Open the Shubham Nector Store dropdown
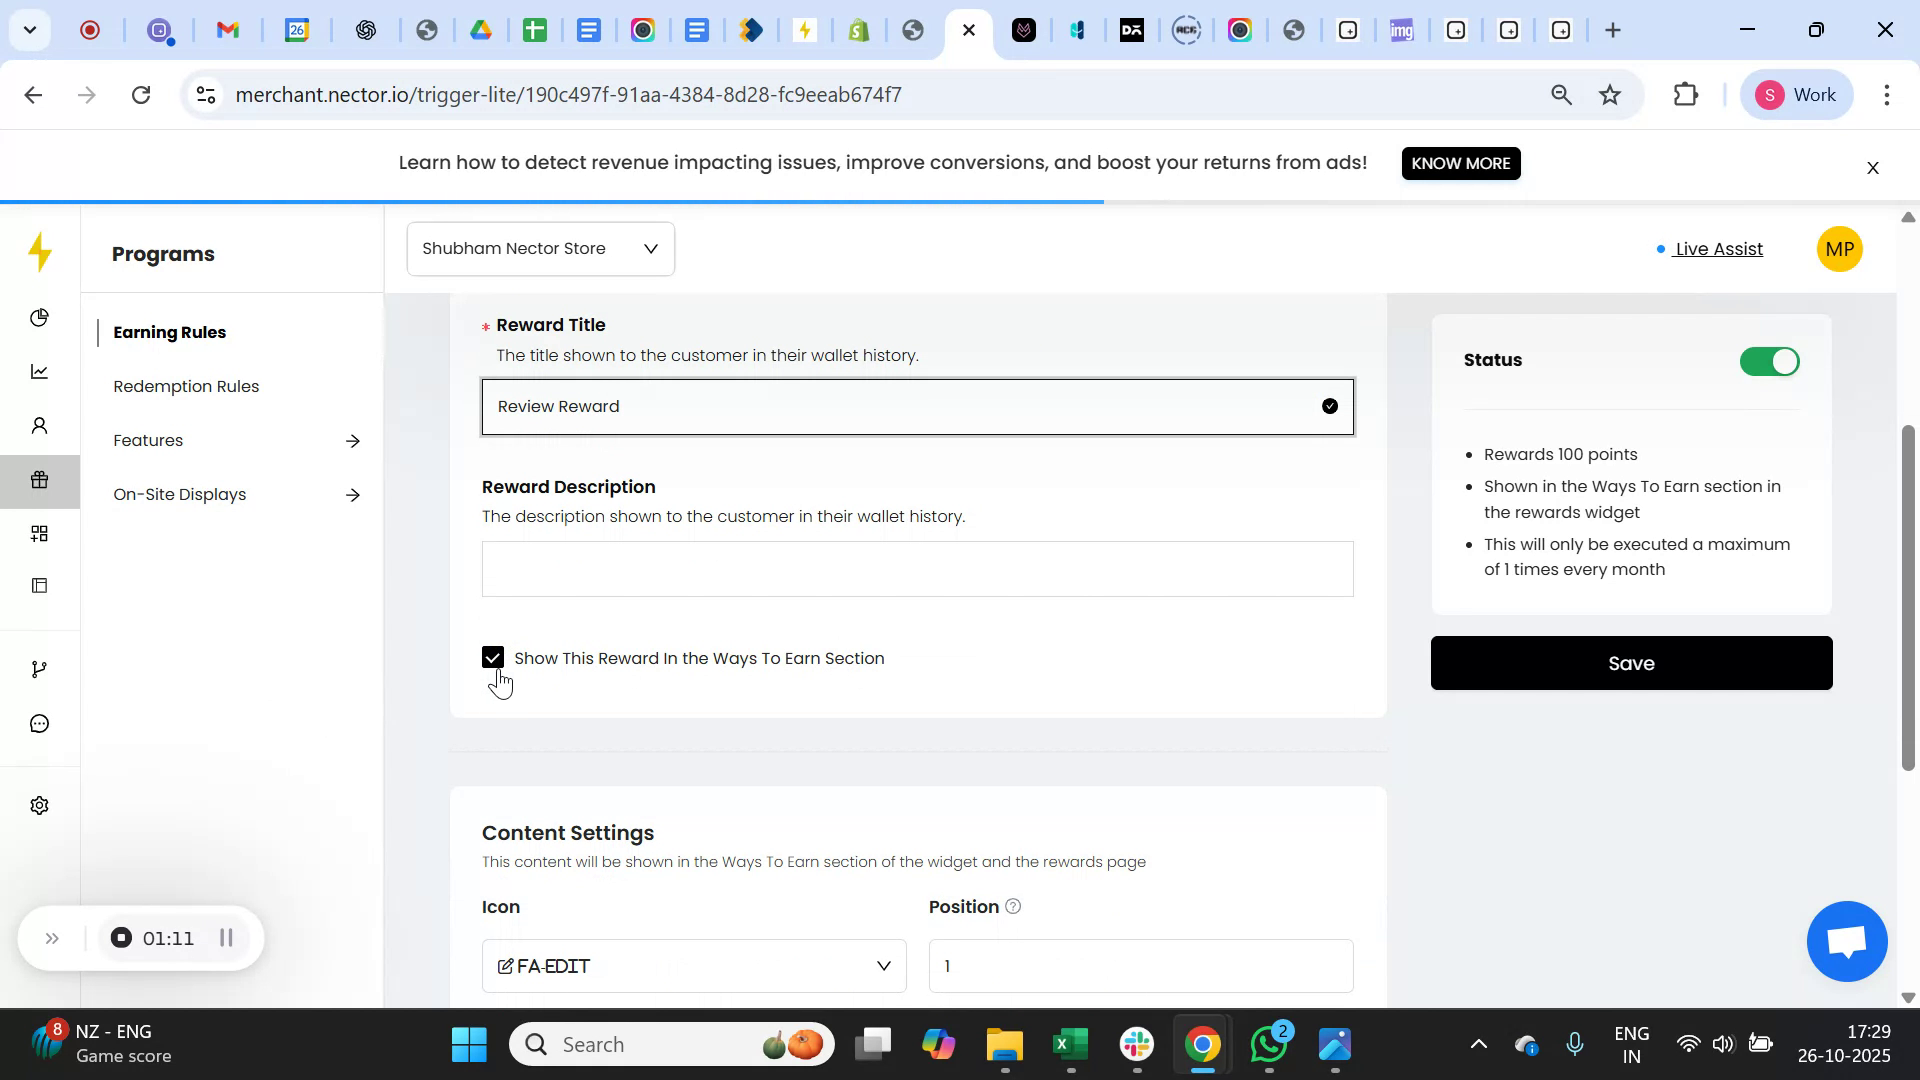The width and height of the screenshot is (1920, 1080). pos(540,248)
